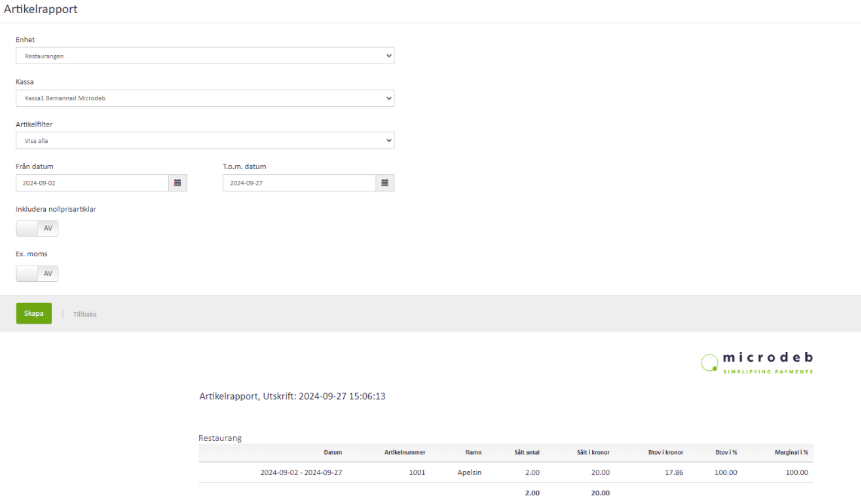Select the Apelsin article name in table

pyautogui.click(x=469, y=472)
